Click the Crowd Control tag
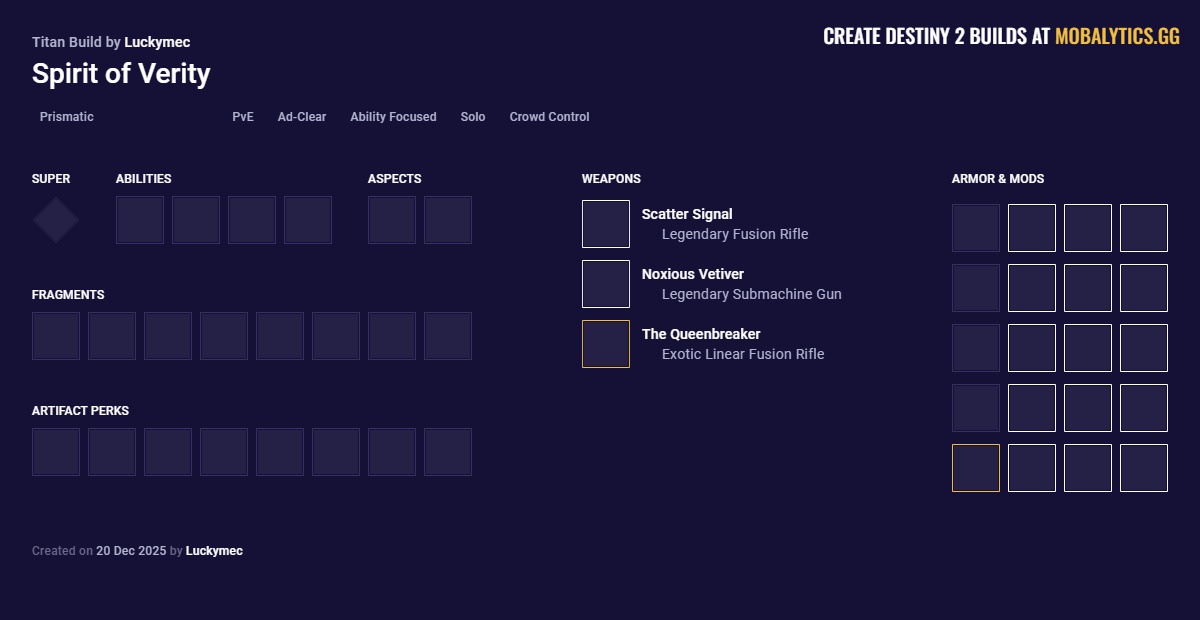This screenshot has height=620, width=1200. click(x=549, y=117)
